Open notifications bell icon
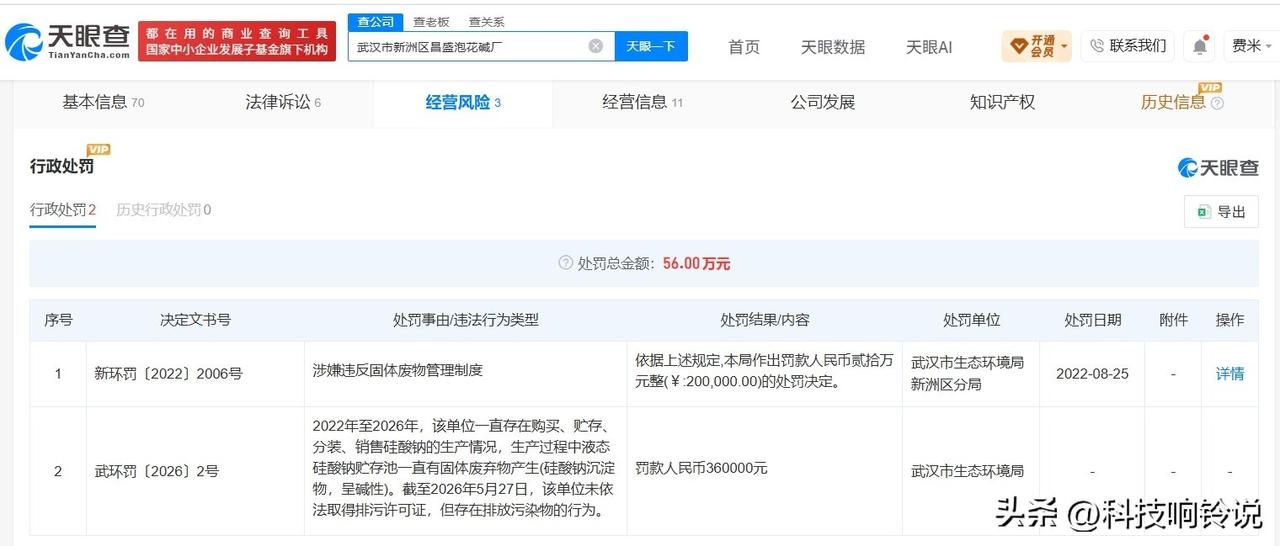This screenshot has height=546, width=1280. pyautogui.click(x=1199, y=46)
